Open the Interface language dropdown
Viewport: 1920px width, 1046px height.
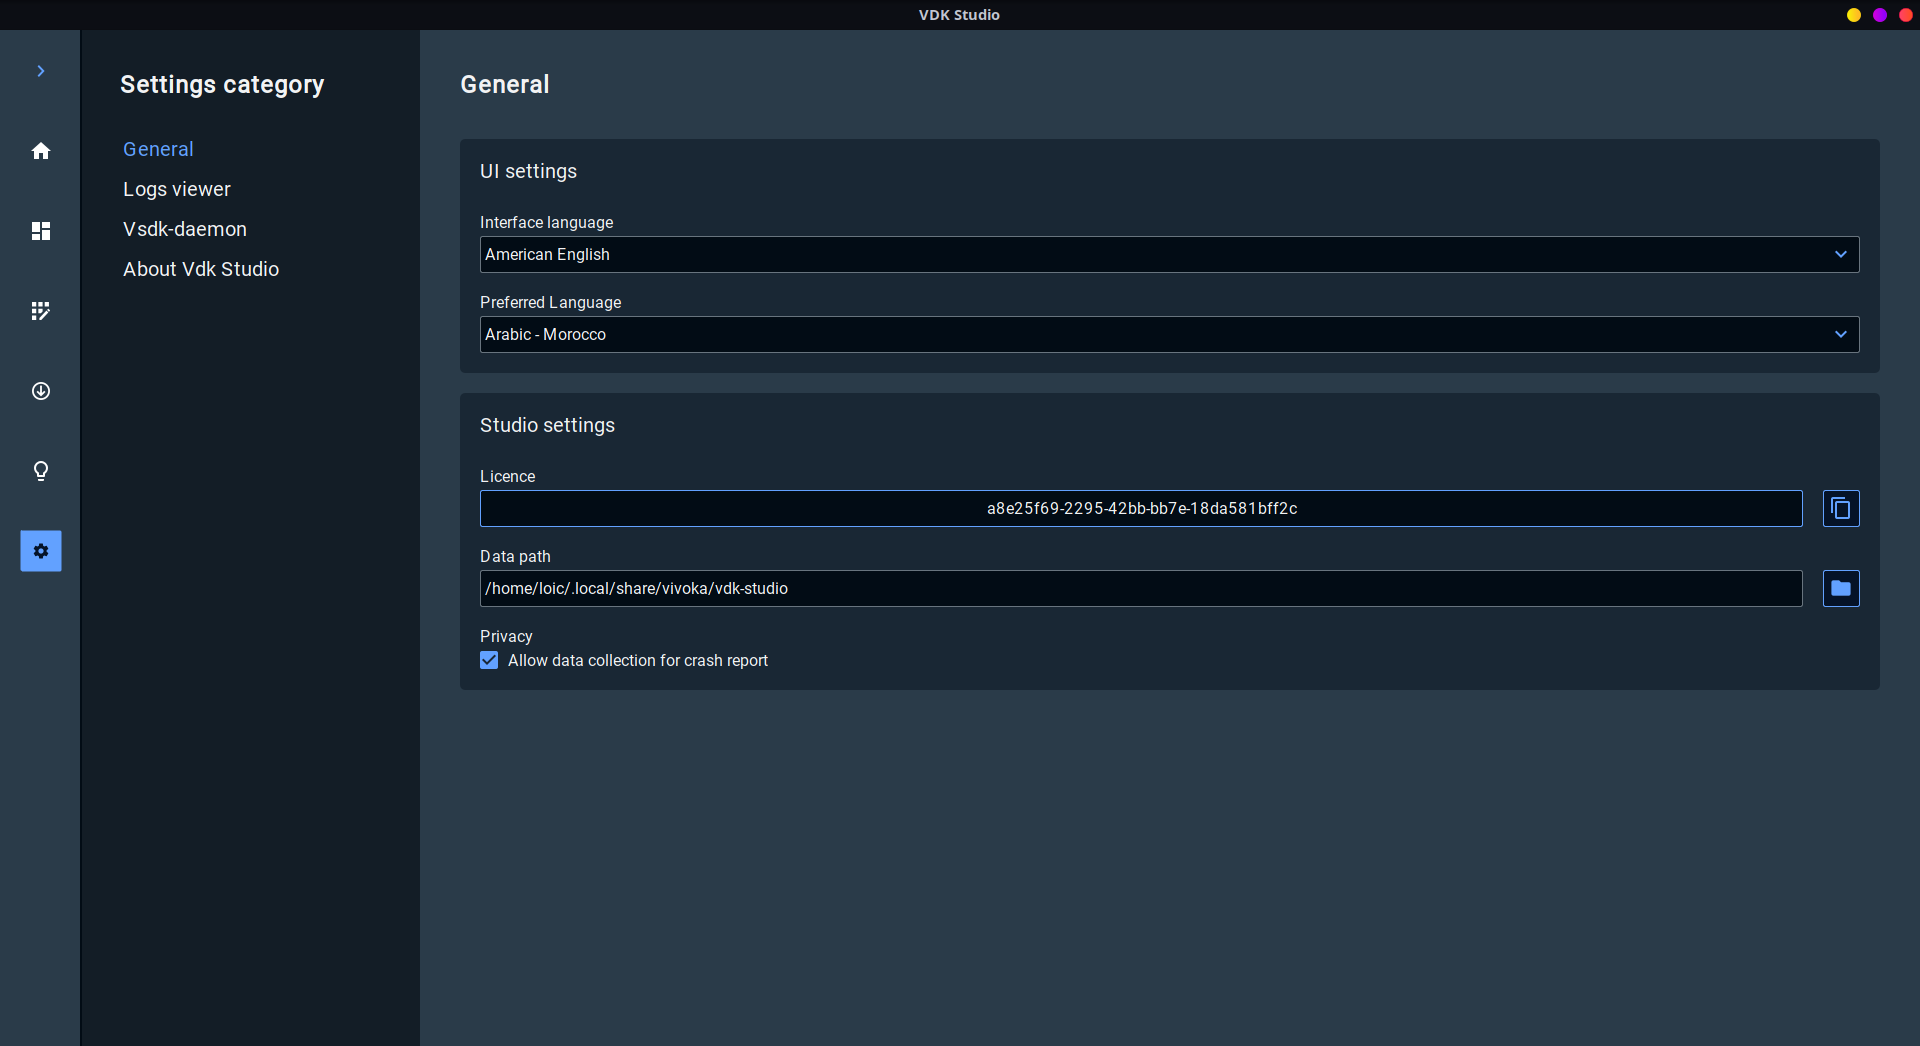coord(1168,255)
